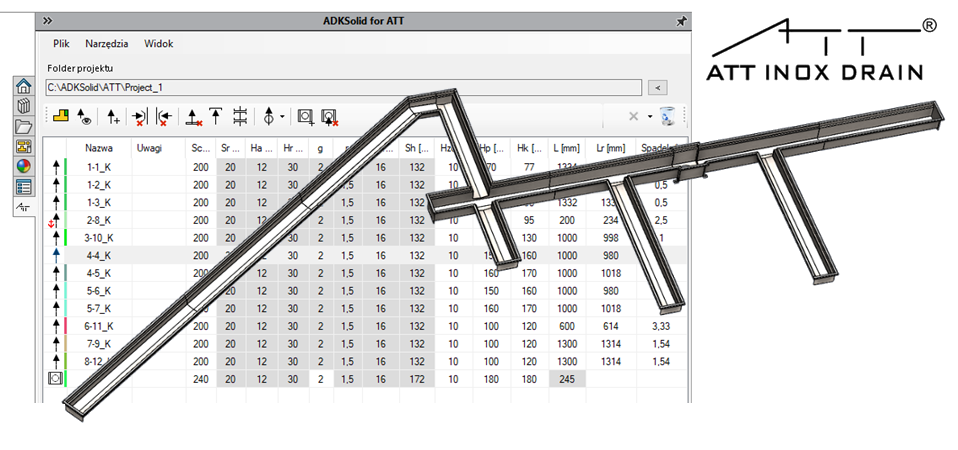Click the '<' button beside folder path
Screen dimensions: 958x450
(657, 87)
